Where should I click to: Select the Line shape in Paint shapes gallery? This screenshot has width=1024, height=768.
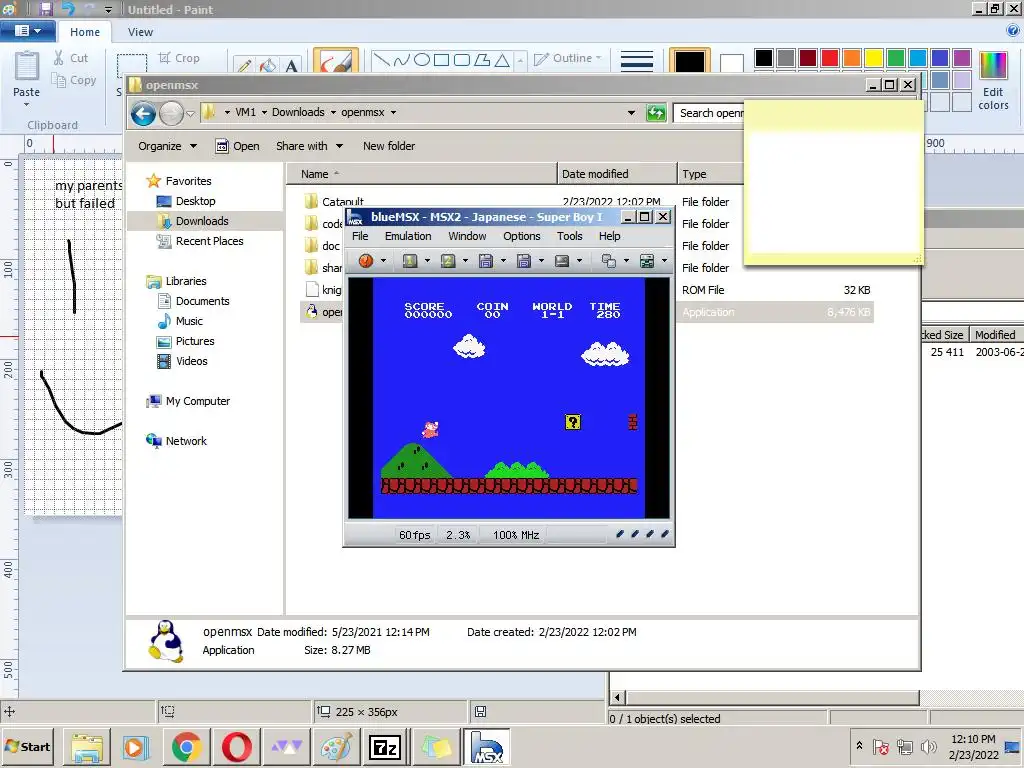point(382,61)
